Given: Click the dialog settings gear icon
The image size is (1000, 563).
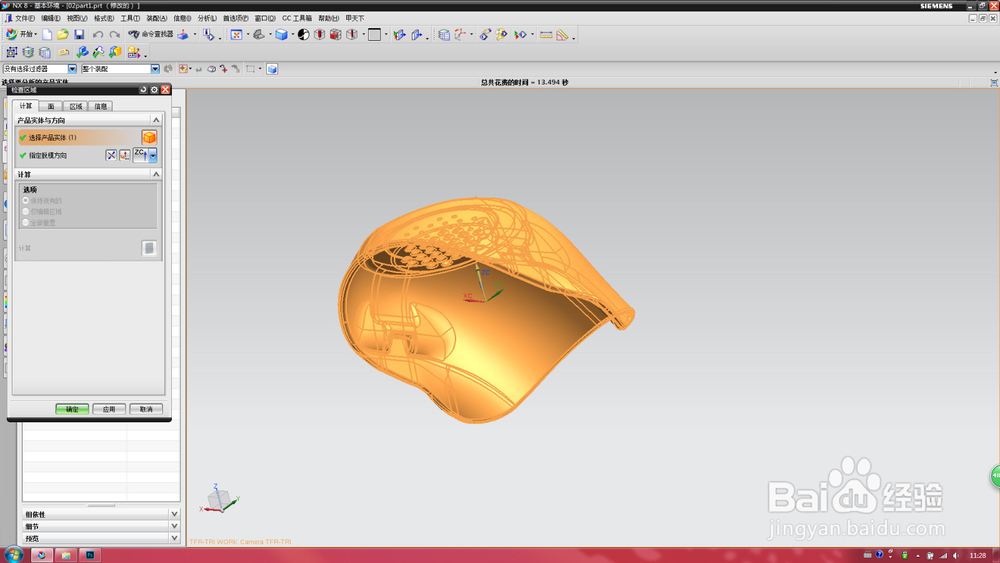Looking at the screenshot, I should point(154,90).
